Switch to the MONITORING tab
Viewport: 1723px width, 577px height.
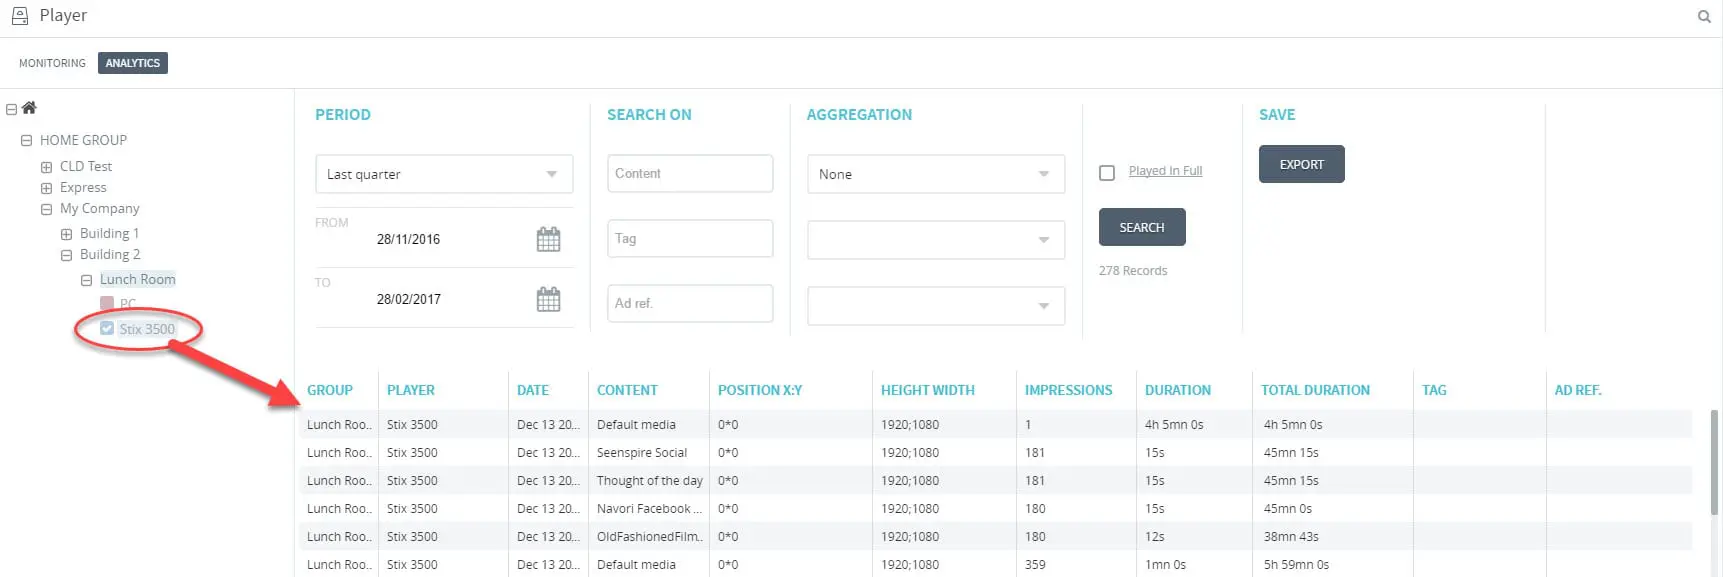click(52, 63)
